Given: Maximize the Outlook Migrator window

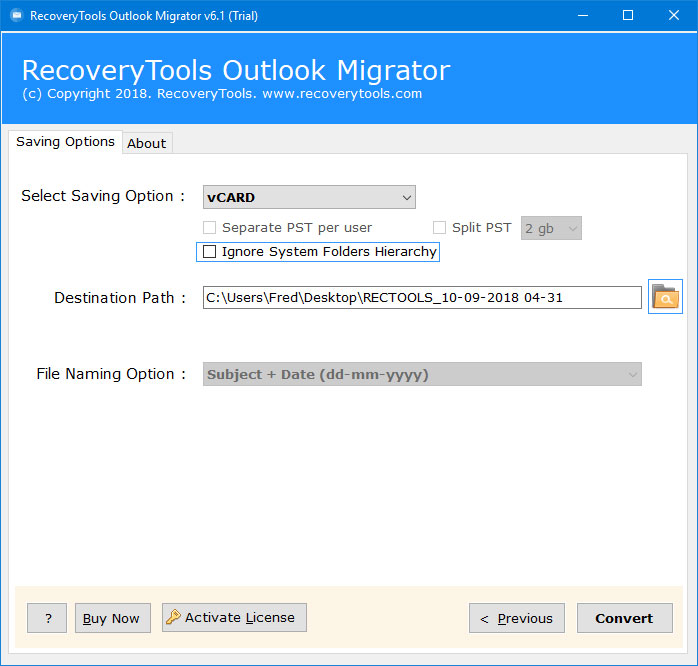Looking at the screenshot, I should coord(628,16).
